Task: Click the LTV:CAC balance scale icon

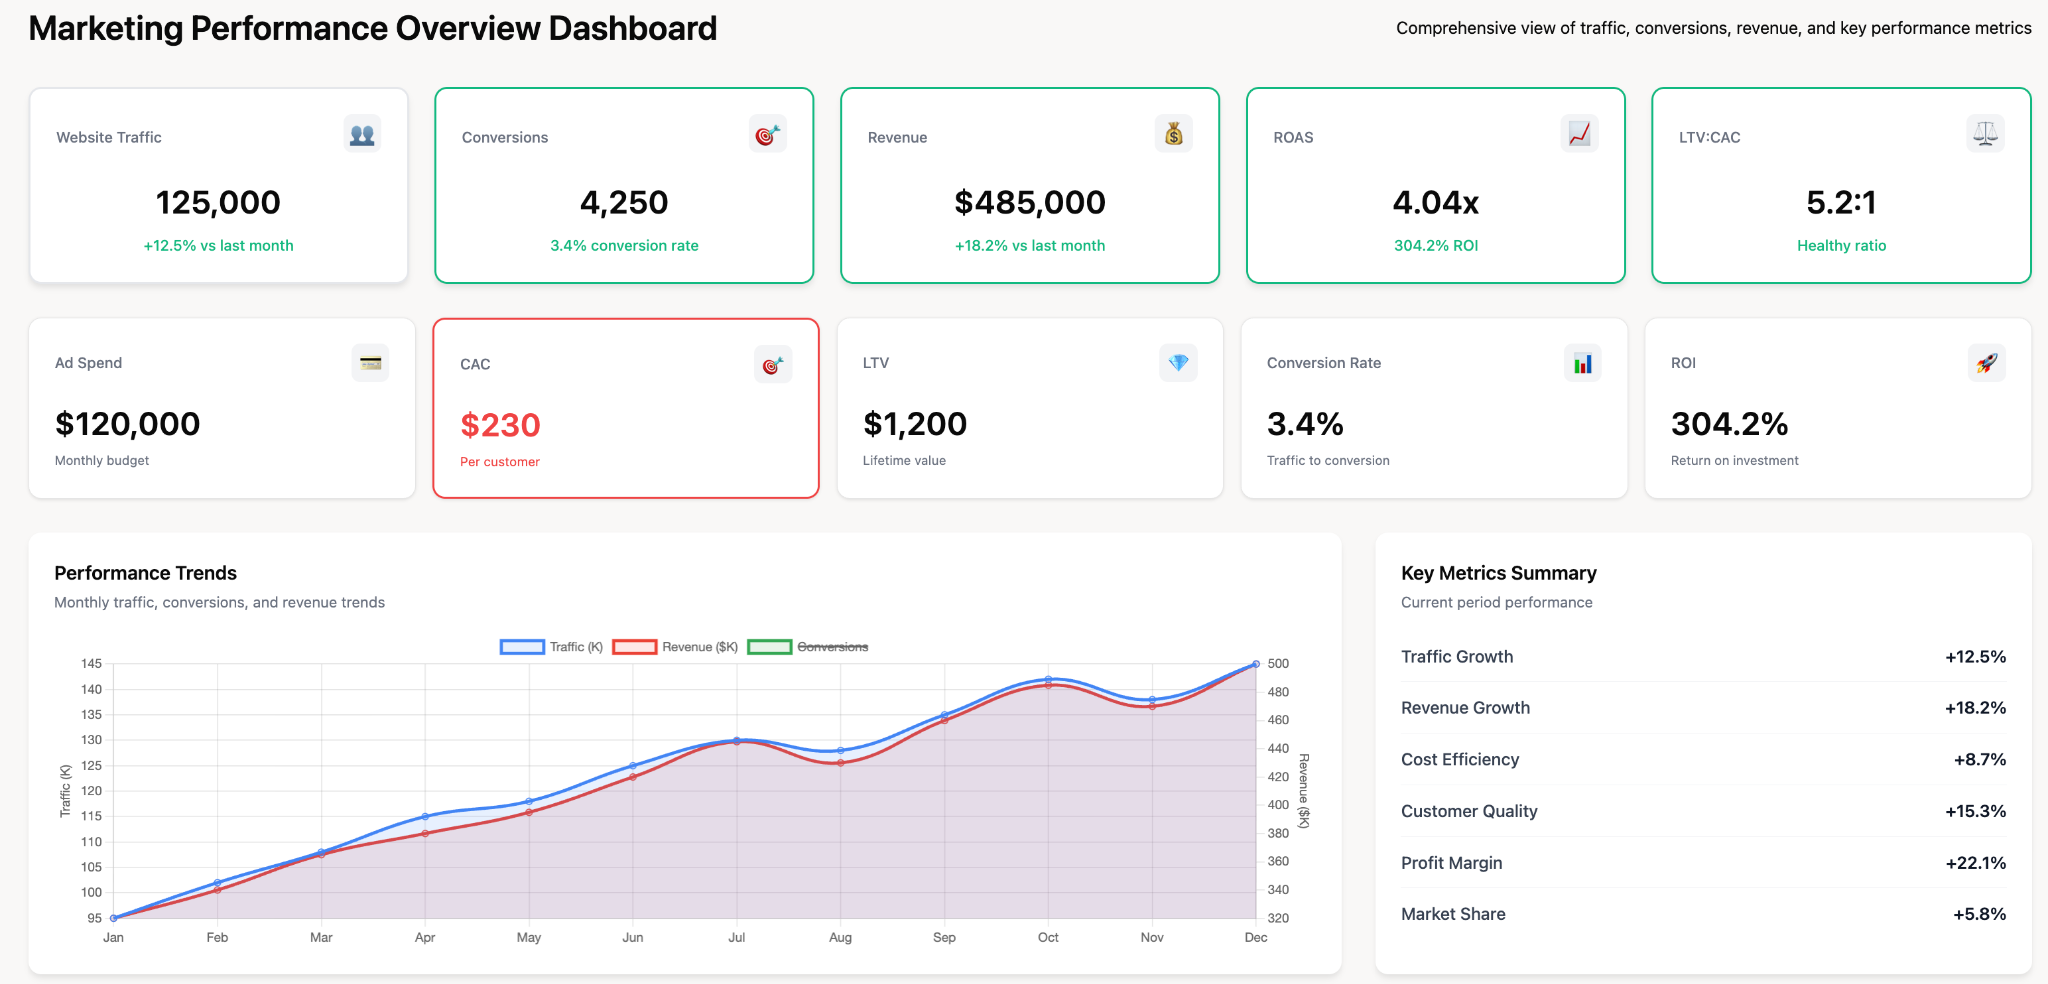Action: tap(1985, 133)
